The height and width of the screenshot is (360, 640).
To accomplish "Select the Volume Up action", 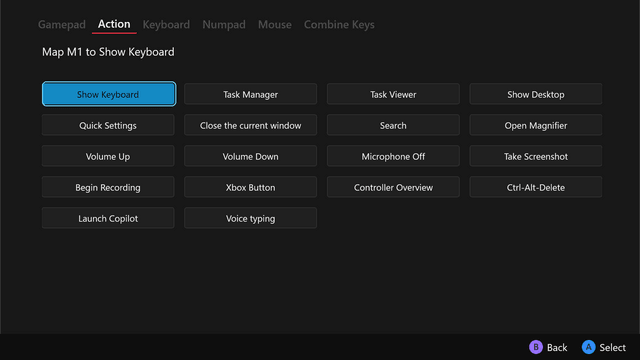I will [x=108, y=156].
